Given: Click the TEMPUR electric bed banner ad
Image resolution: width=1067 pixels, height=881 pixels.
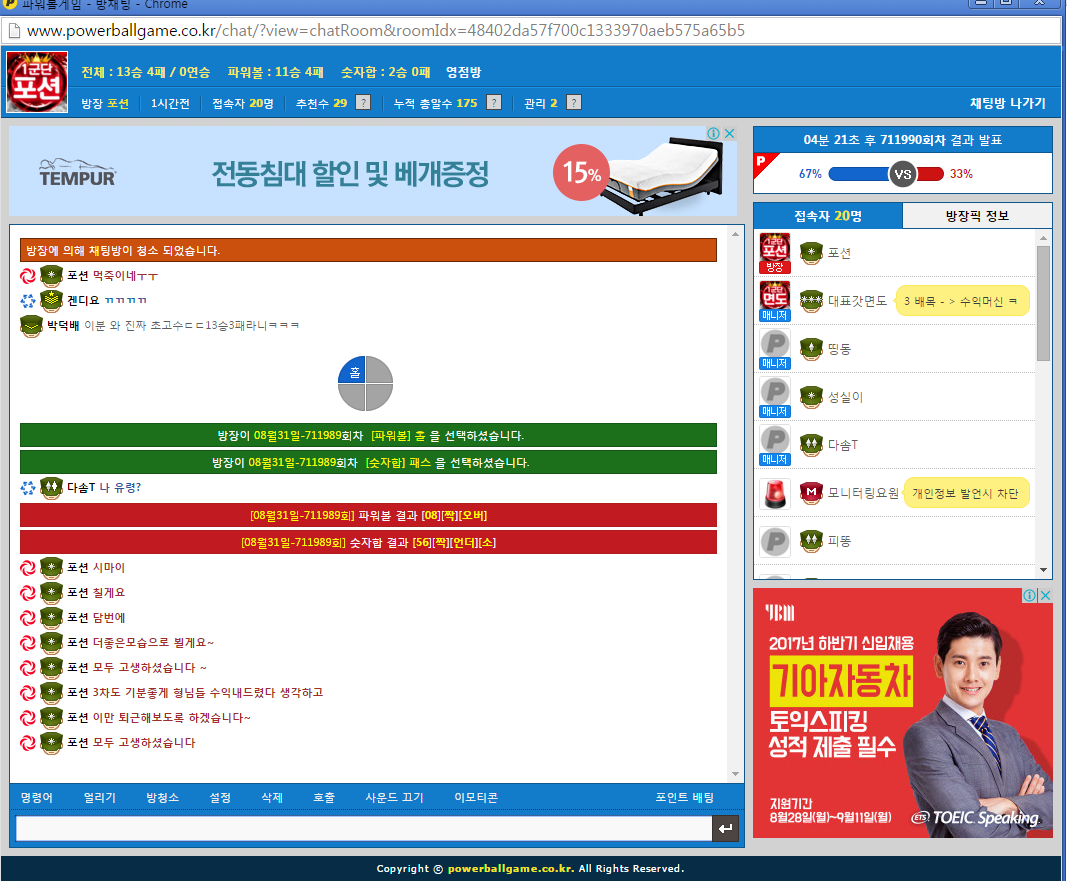Looking at the screenshot, I should [372, 172].
